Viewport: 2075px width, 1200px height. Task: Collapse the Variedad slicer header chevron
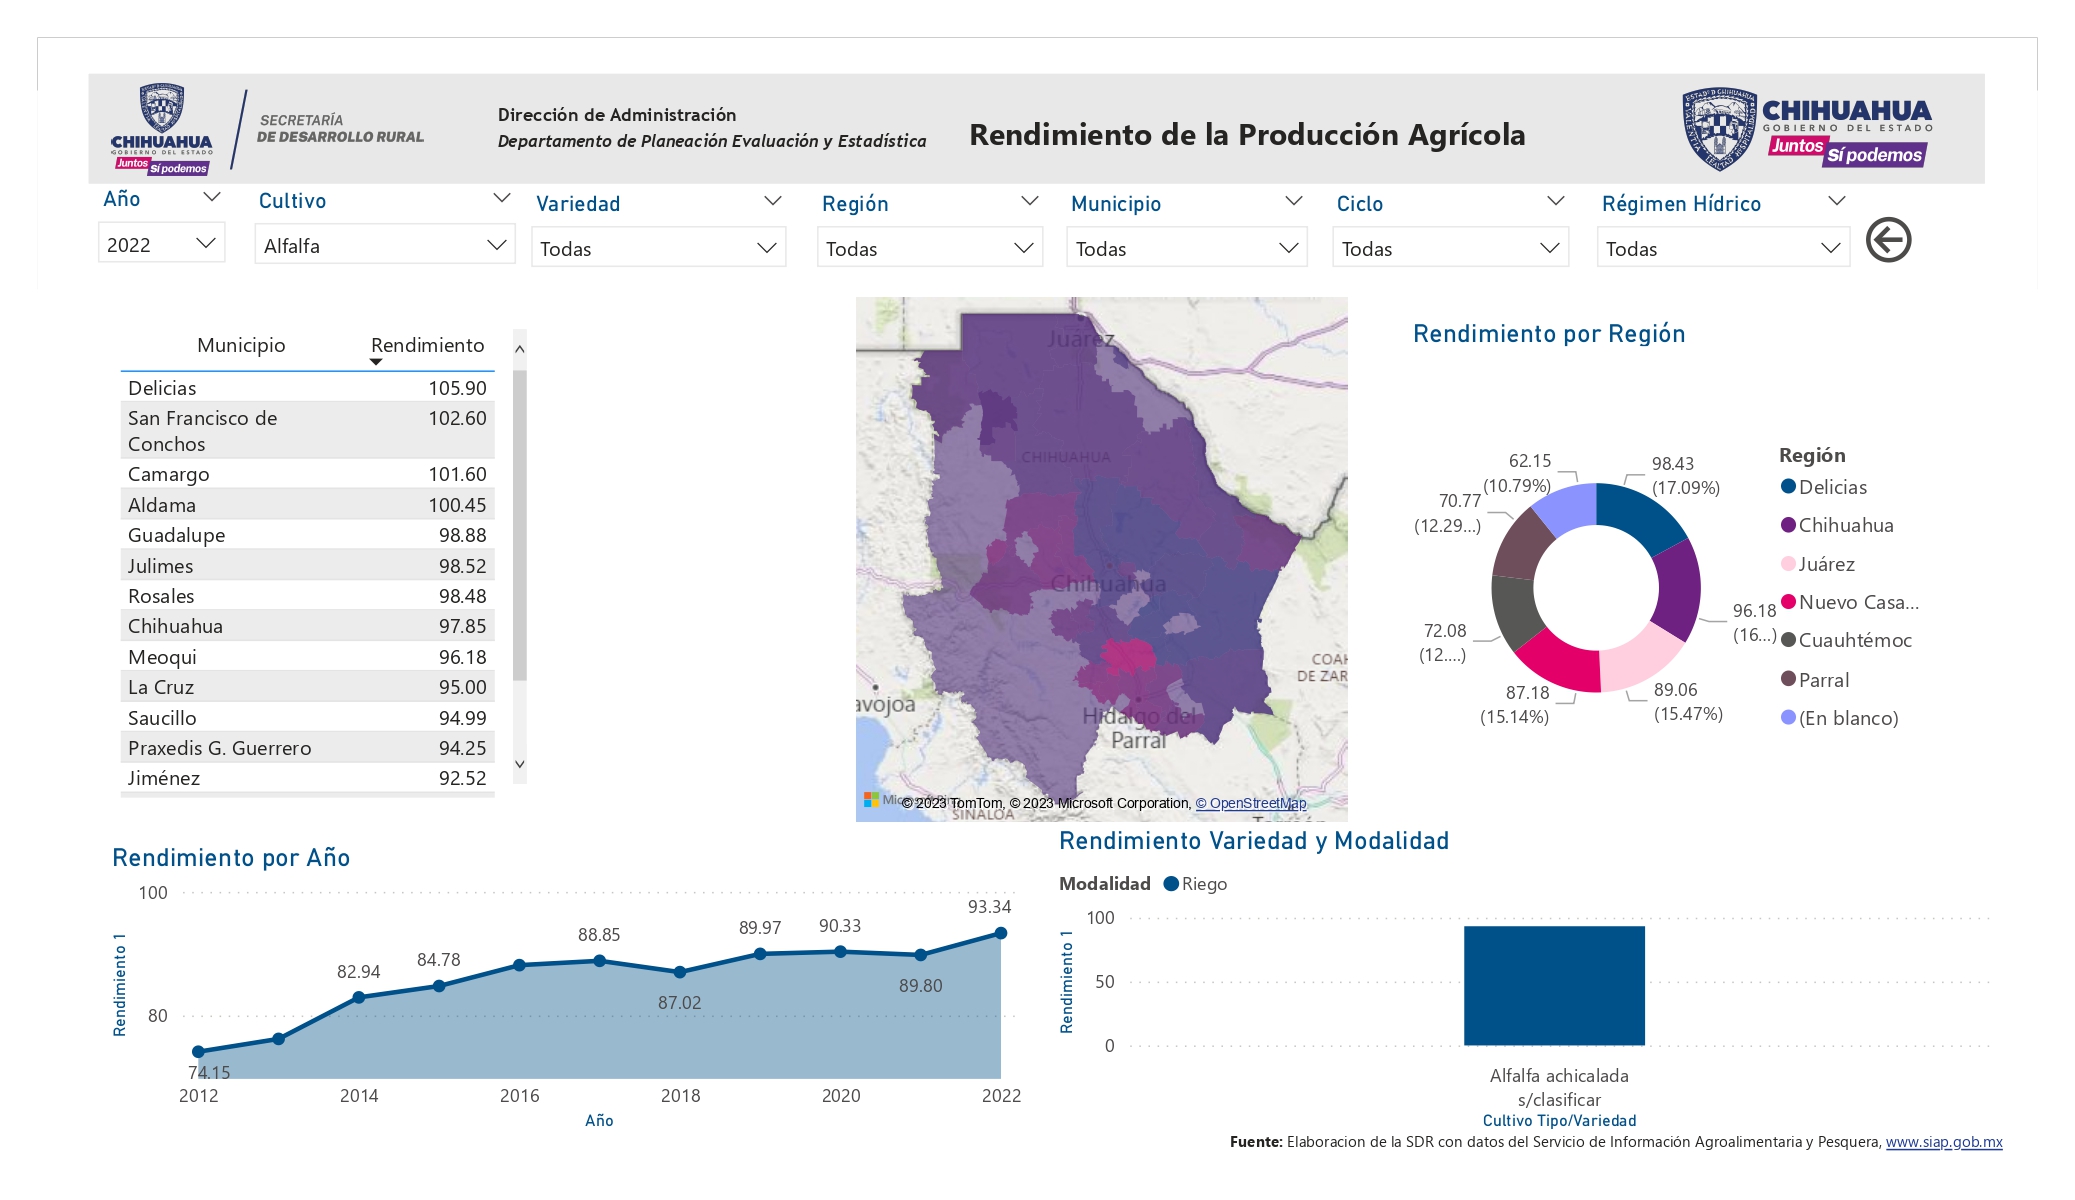pyautogui.click(x=772, y=201)
